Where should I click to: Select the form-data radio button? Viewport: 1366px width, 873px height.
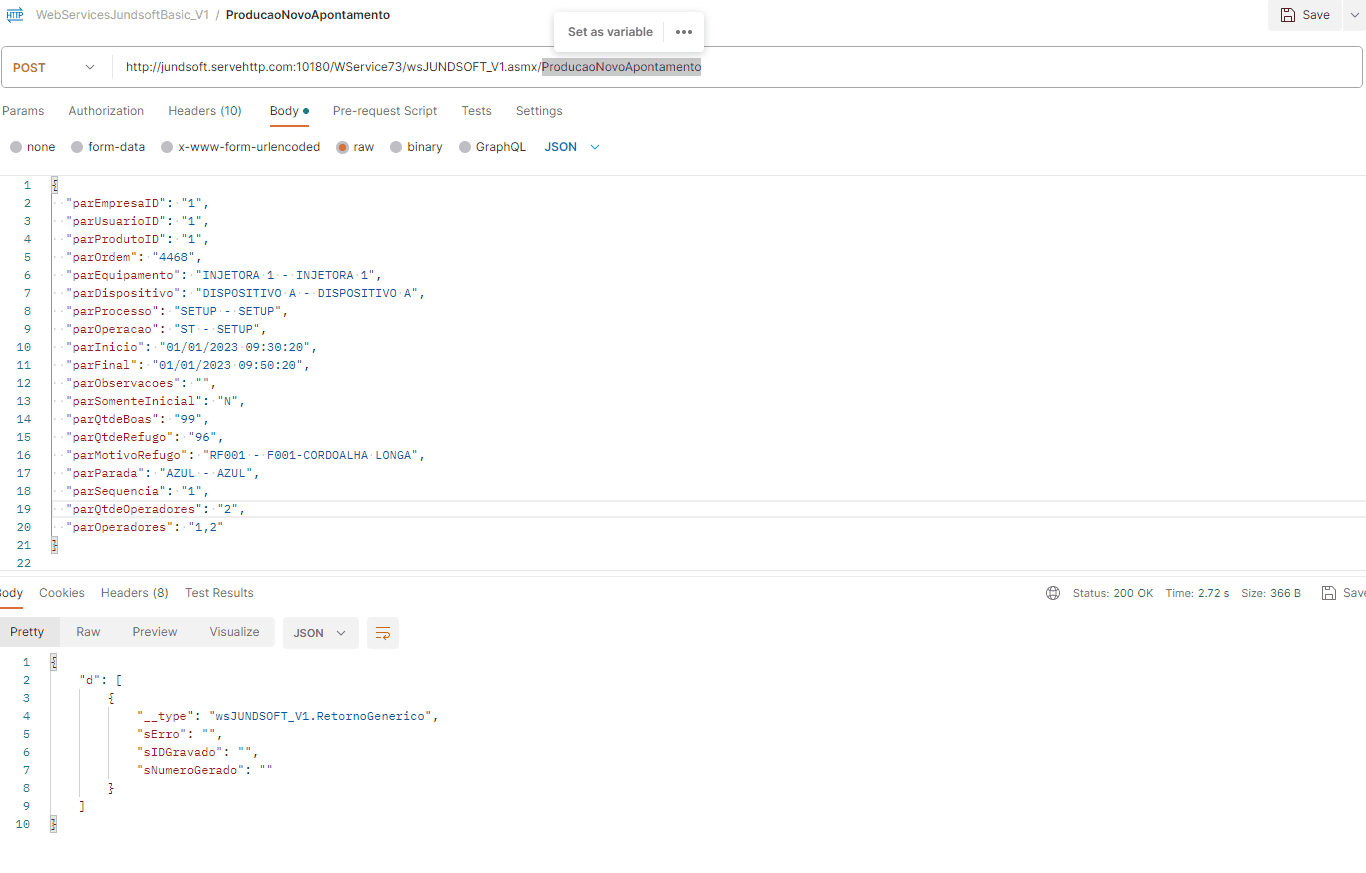(x=77, y=147)
